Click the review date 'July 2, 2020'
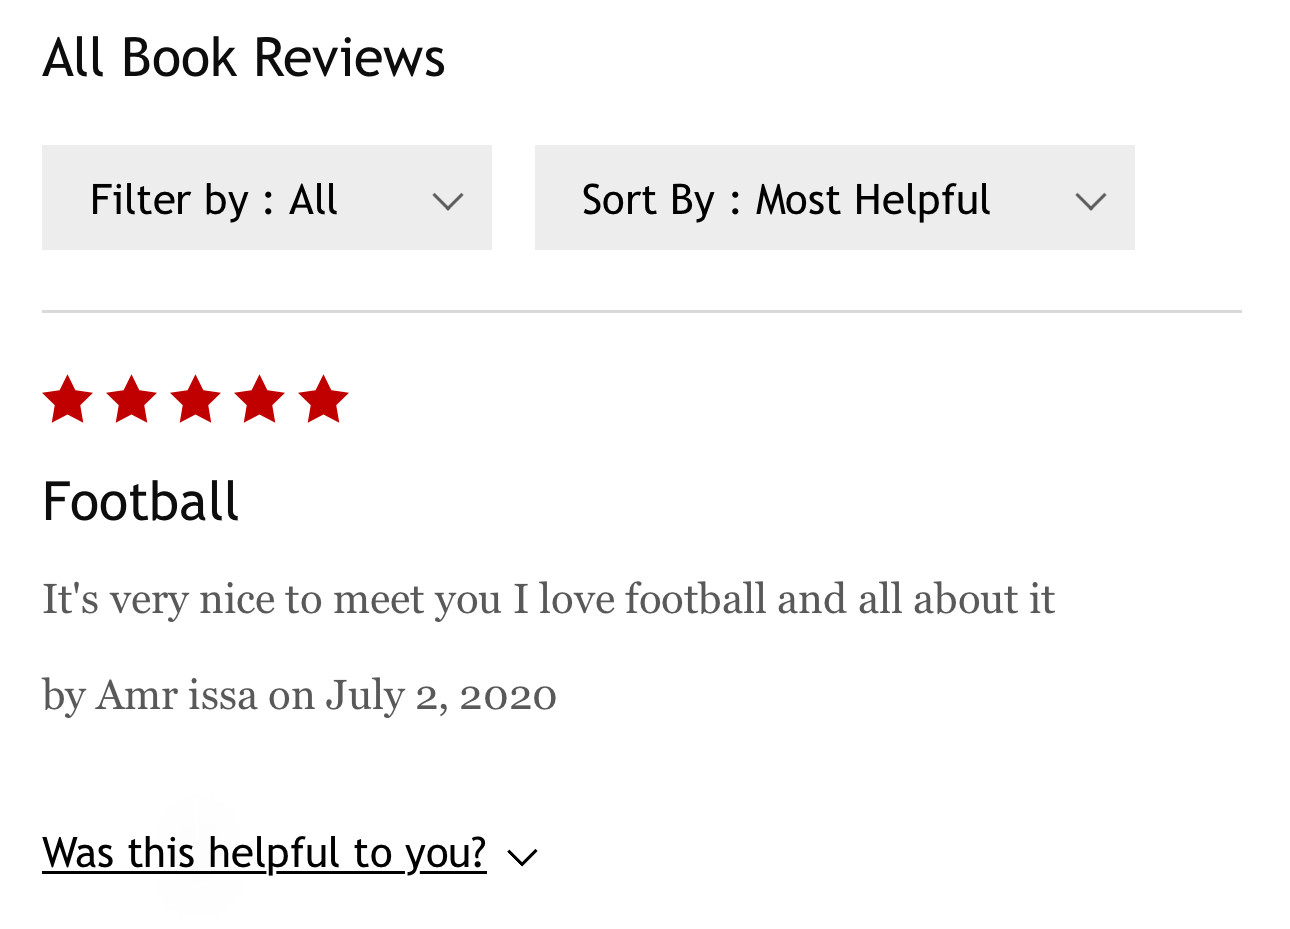1290x929 pixels. click(441, 695)
